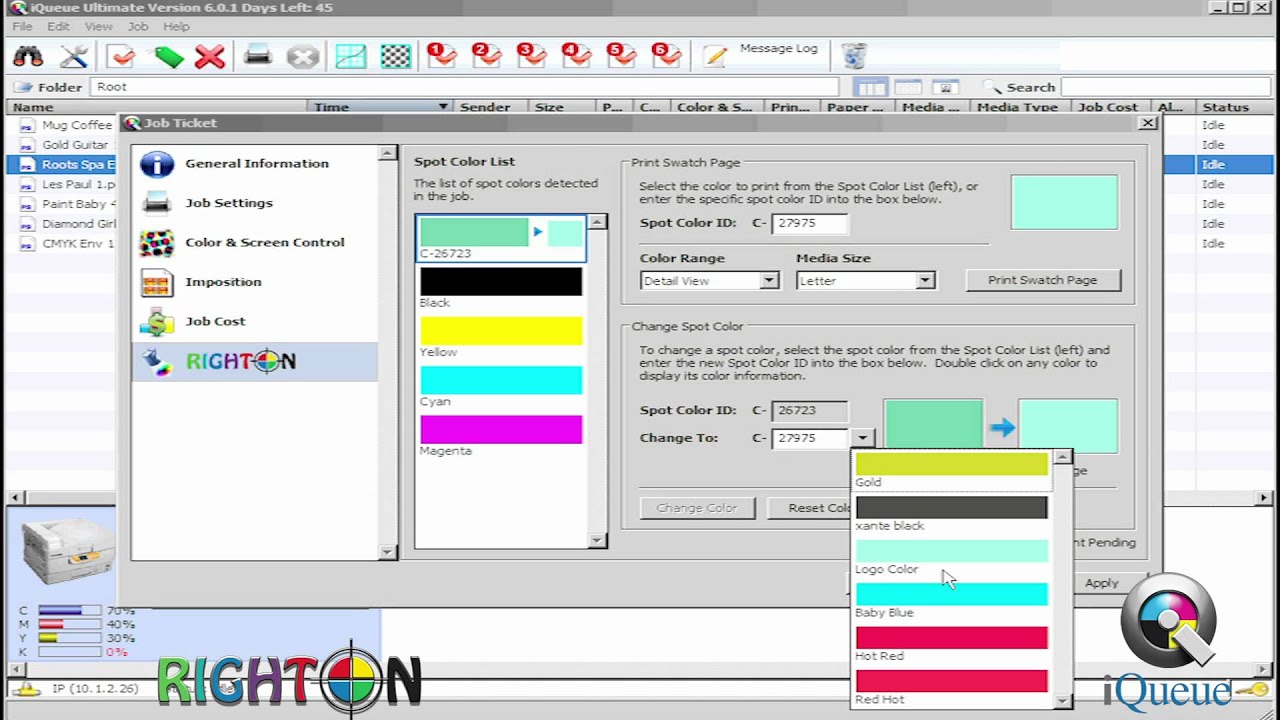The width and height of the screenshot is (1280, 720).
Task: Choose xante black from the dropdown list
Action: point(952,514)
